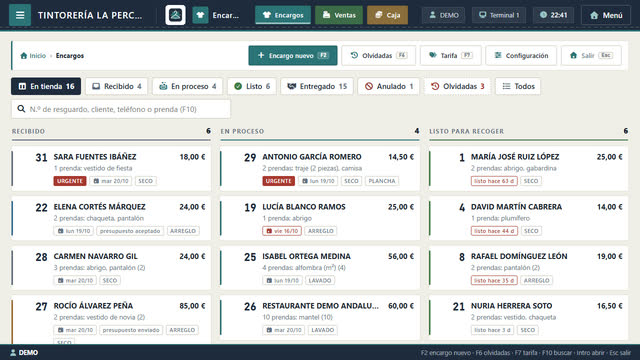This screenshot has width=640, height=360.
Task: Open order 1 María José Ruiz López
Action: tap(528, 168)
